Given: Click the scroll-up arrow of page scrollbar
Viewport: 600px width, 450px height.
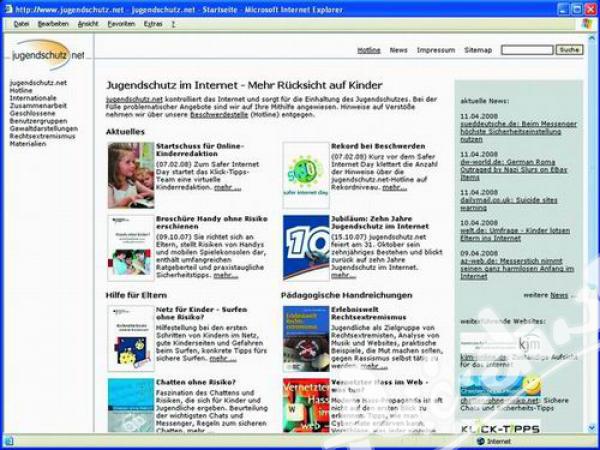Looking at the screenshot, I should 592,38.
